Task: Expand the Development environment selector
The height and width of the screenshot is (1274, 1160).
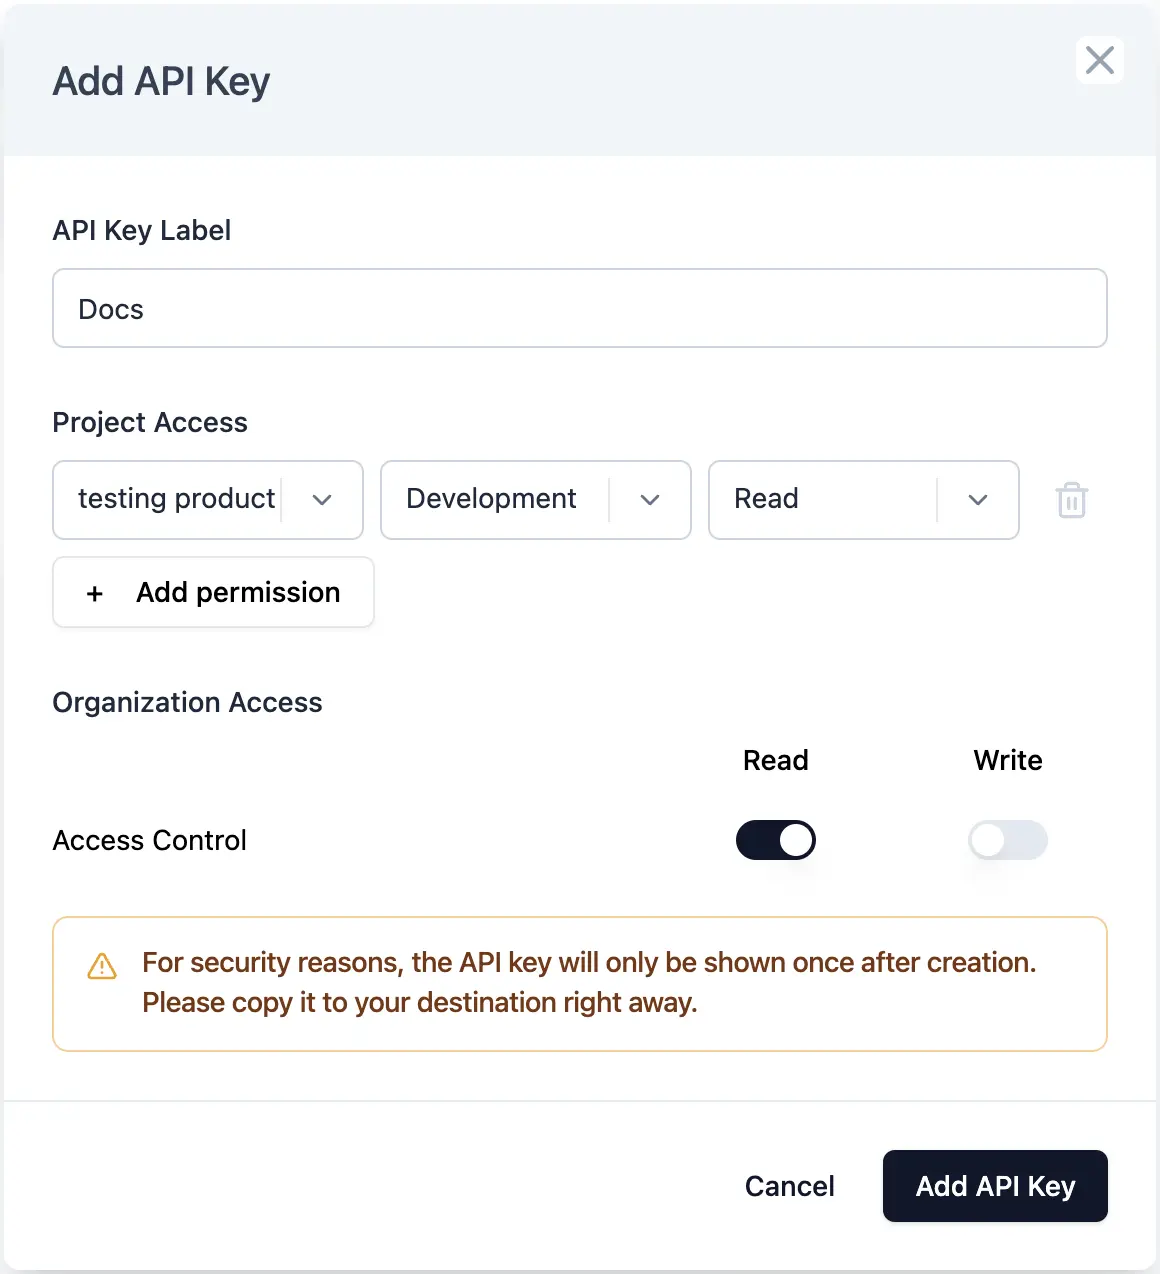Action: pos(492,499)
